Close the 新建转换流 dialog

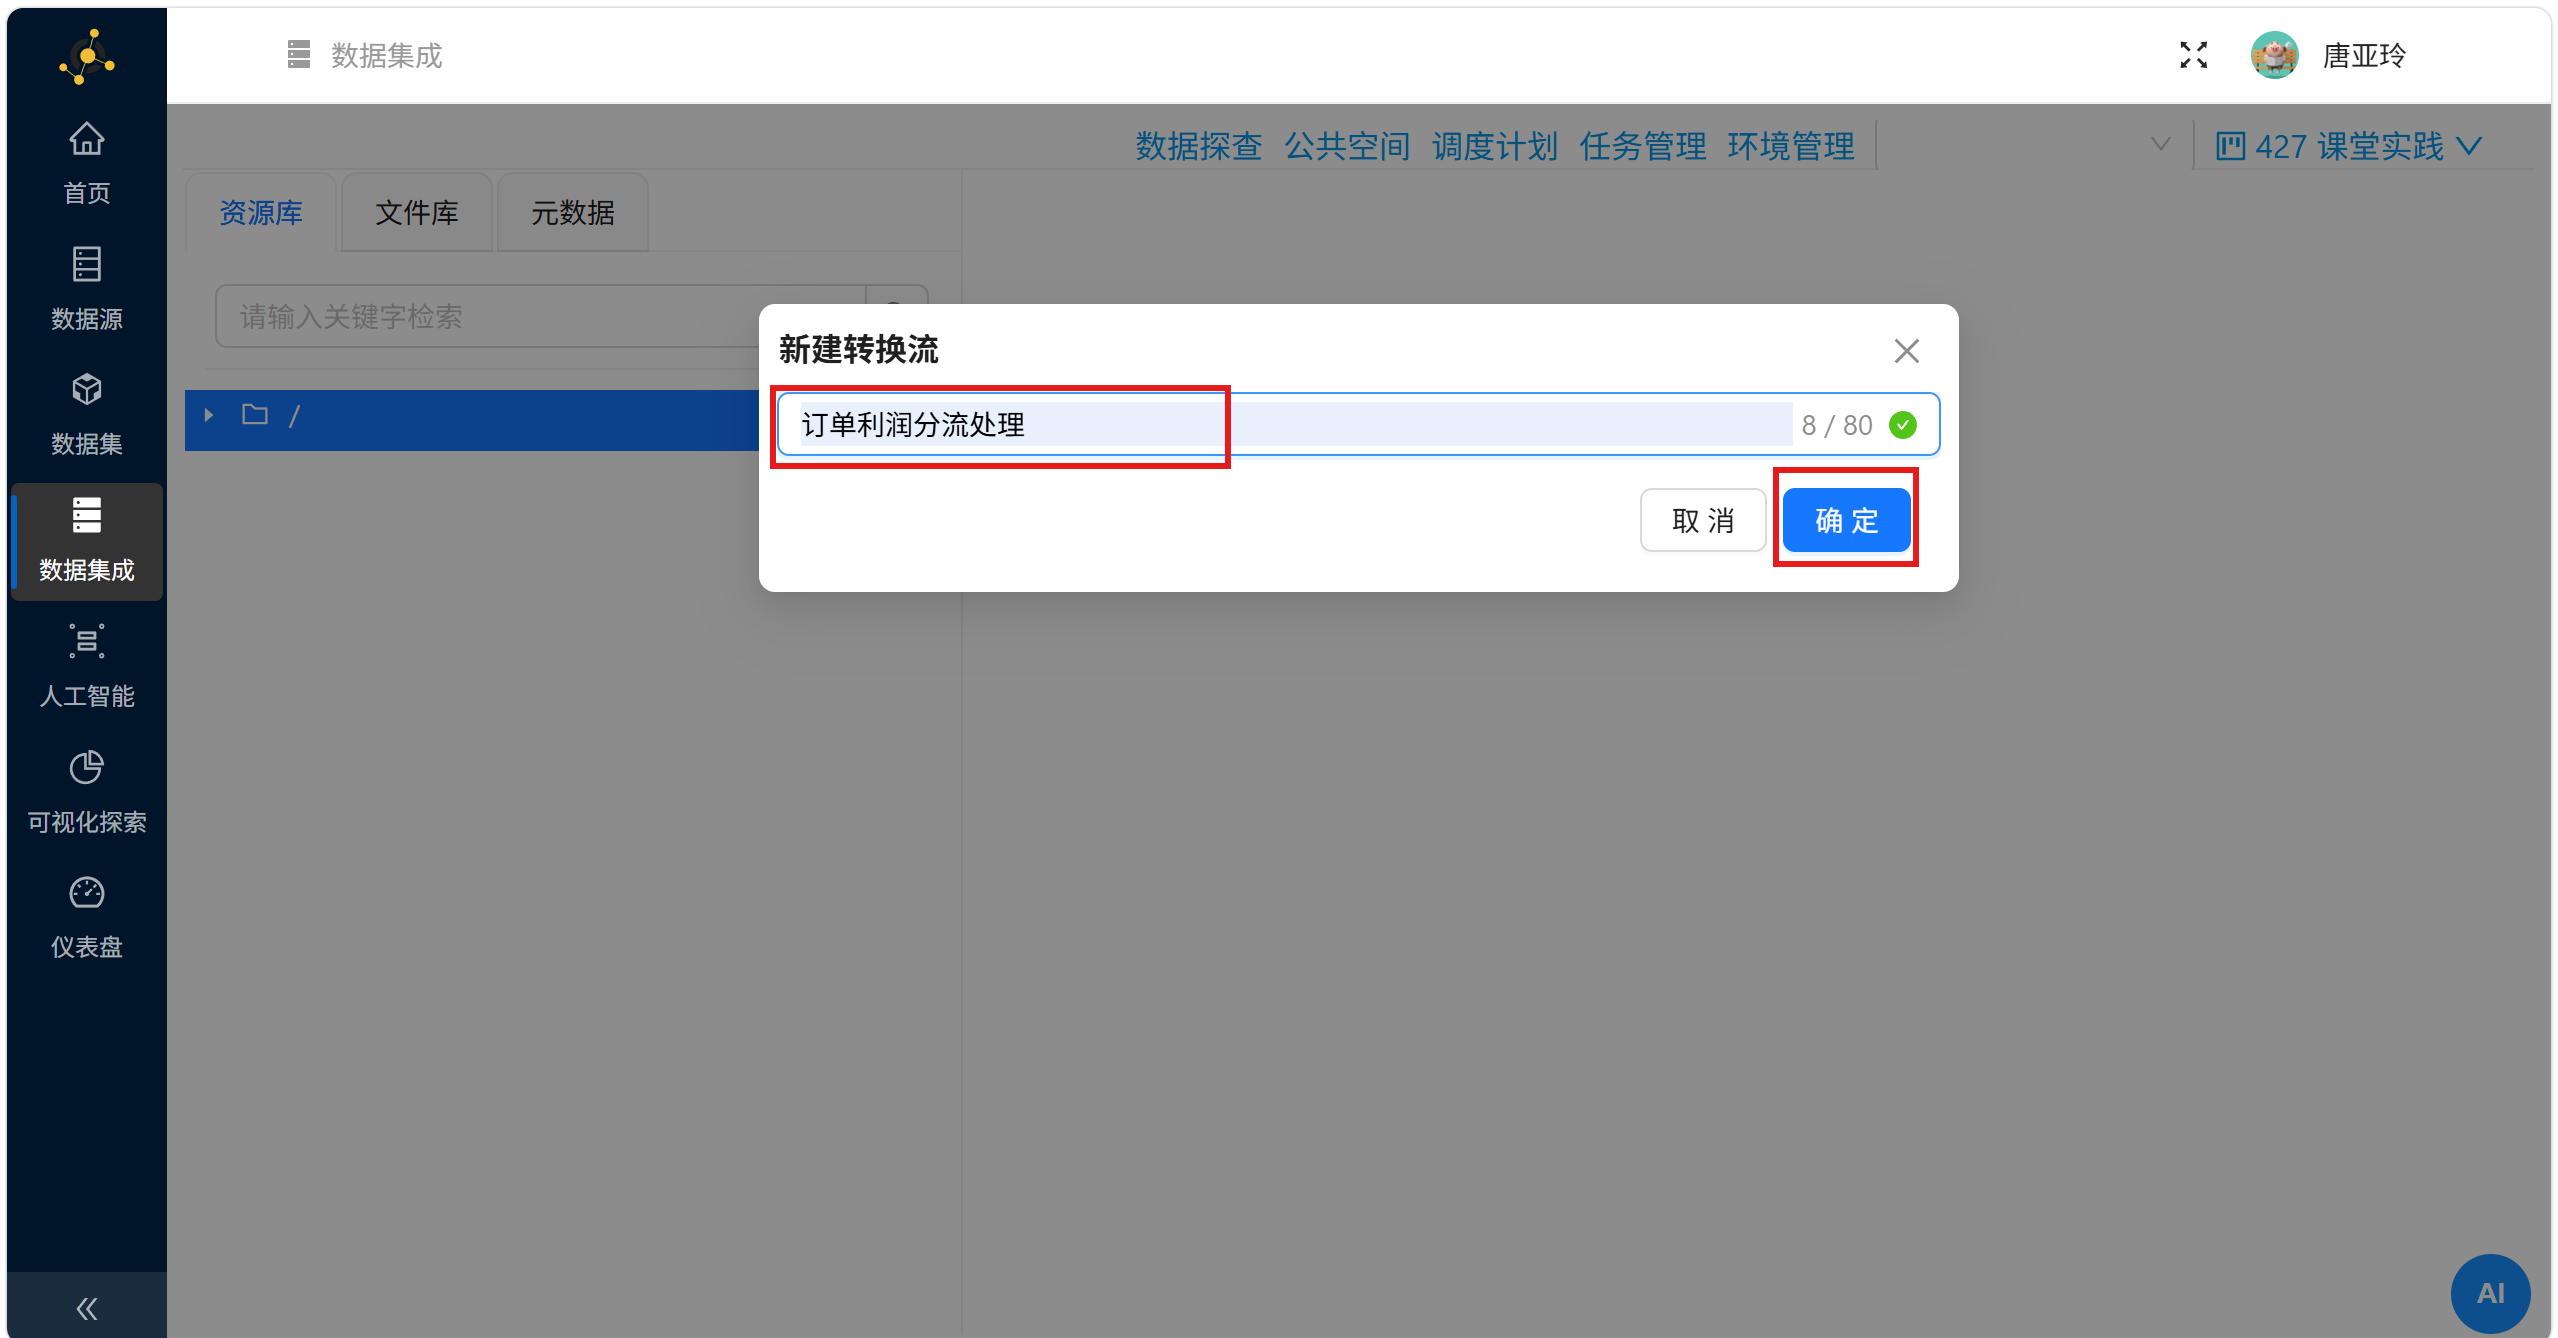[1906, 351]
